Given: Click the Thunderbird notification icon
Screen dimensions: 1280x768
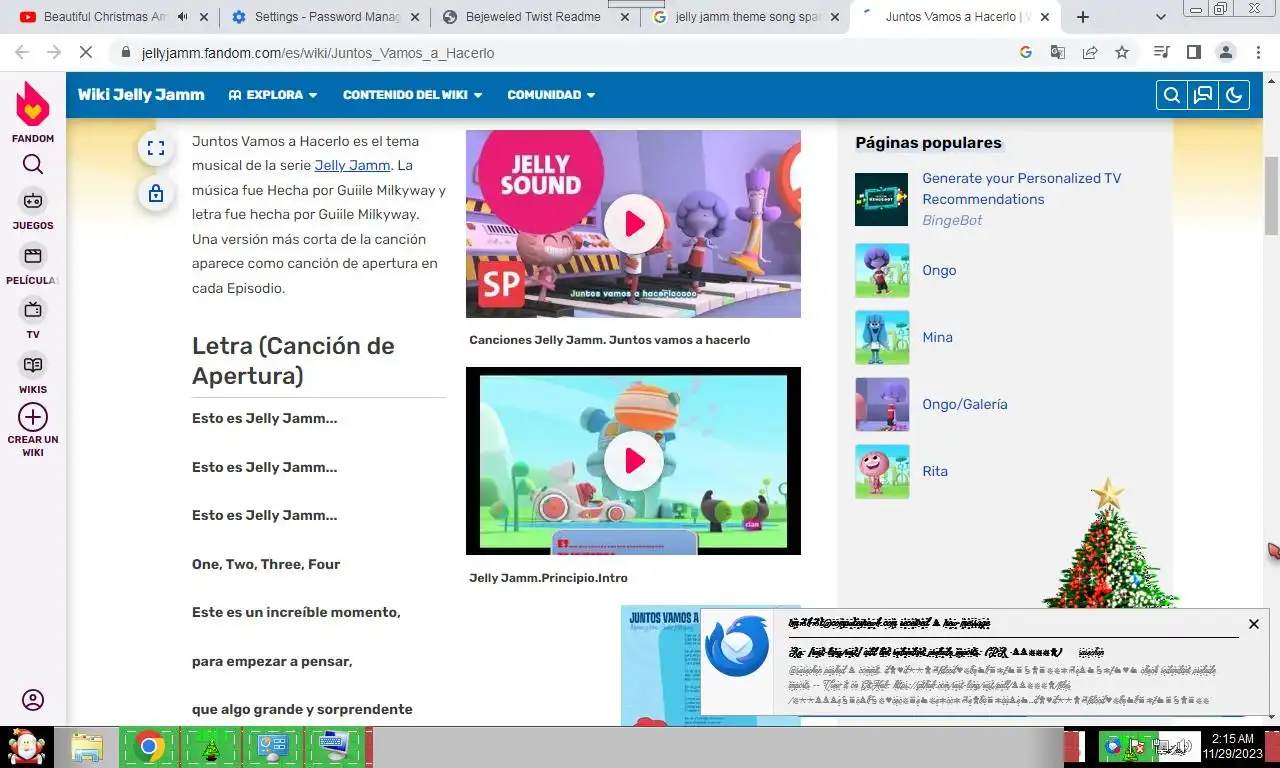Looking at the screenshot, I should (737, 647).
